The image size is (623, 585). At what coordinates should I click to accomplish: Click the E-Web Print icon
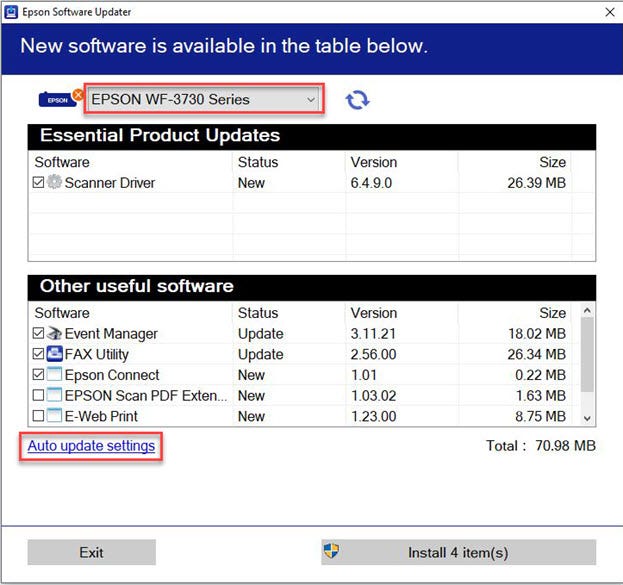(x=54, y=416)
